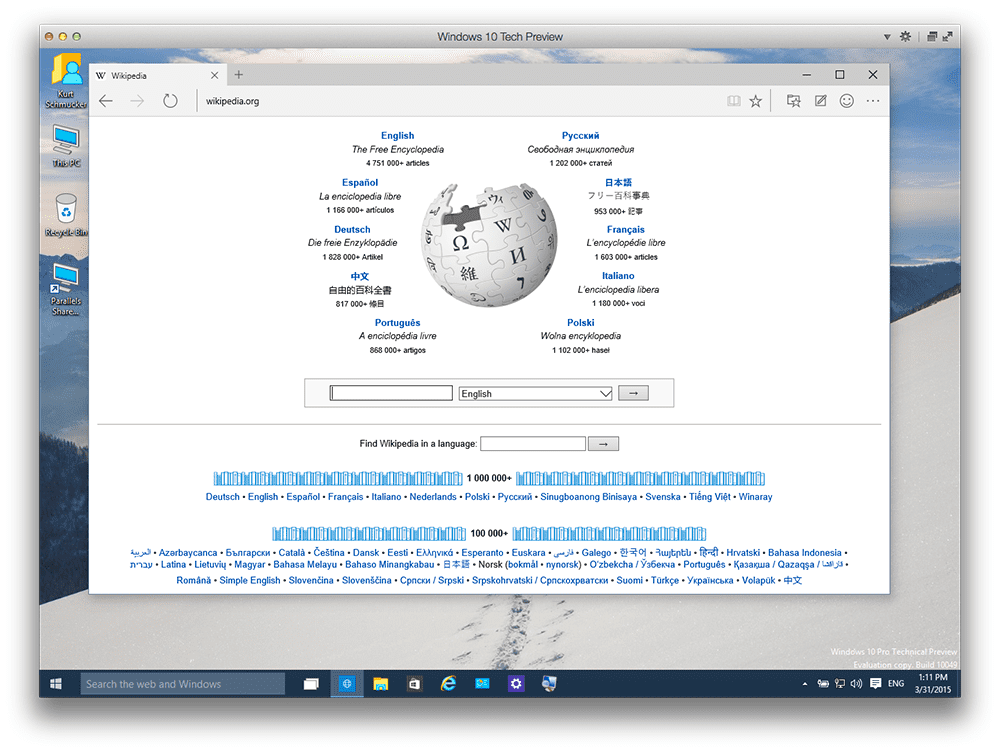Select the Parallels Share desktop shortcut
Screen dimensions: 1000x752
pyautogui.click(x=66, y=290)
